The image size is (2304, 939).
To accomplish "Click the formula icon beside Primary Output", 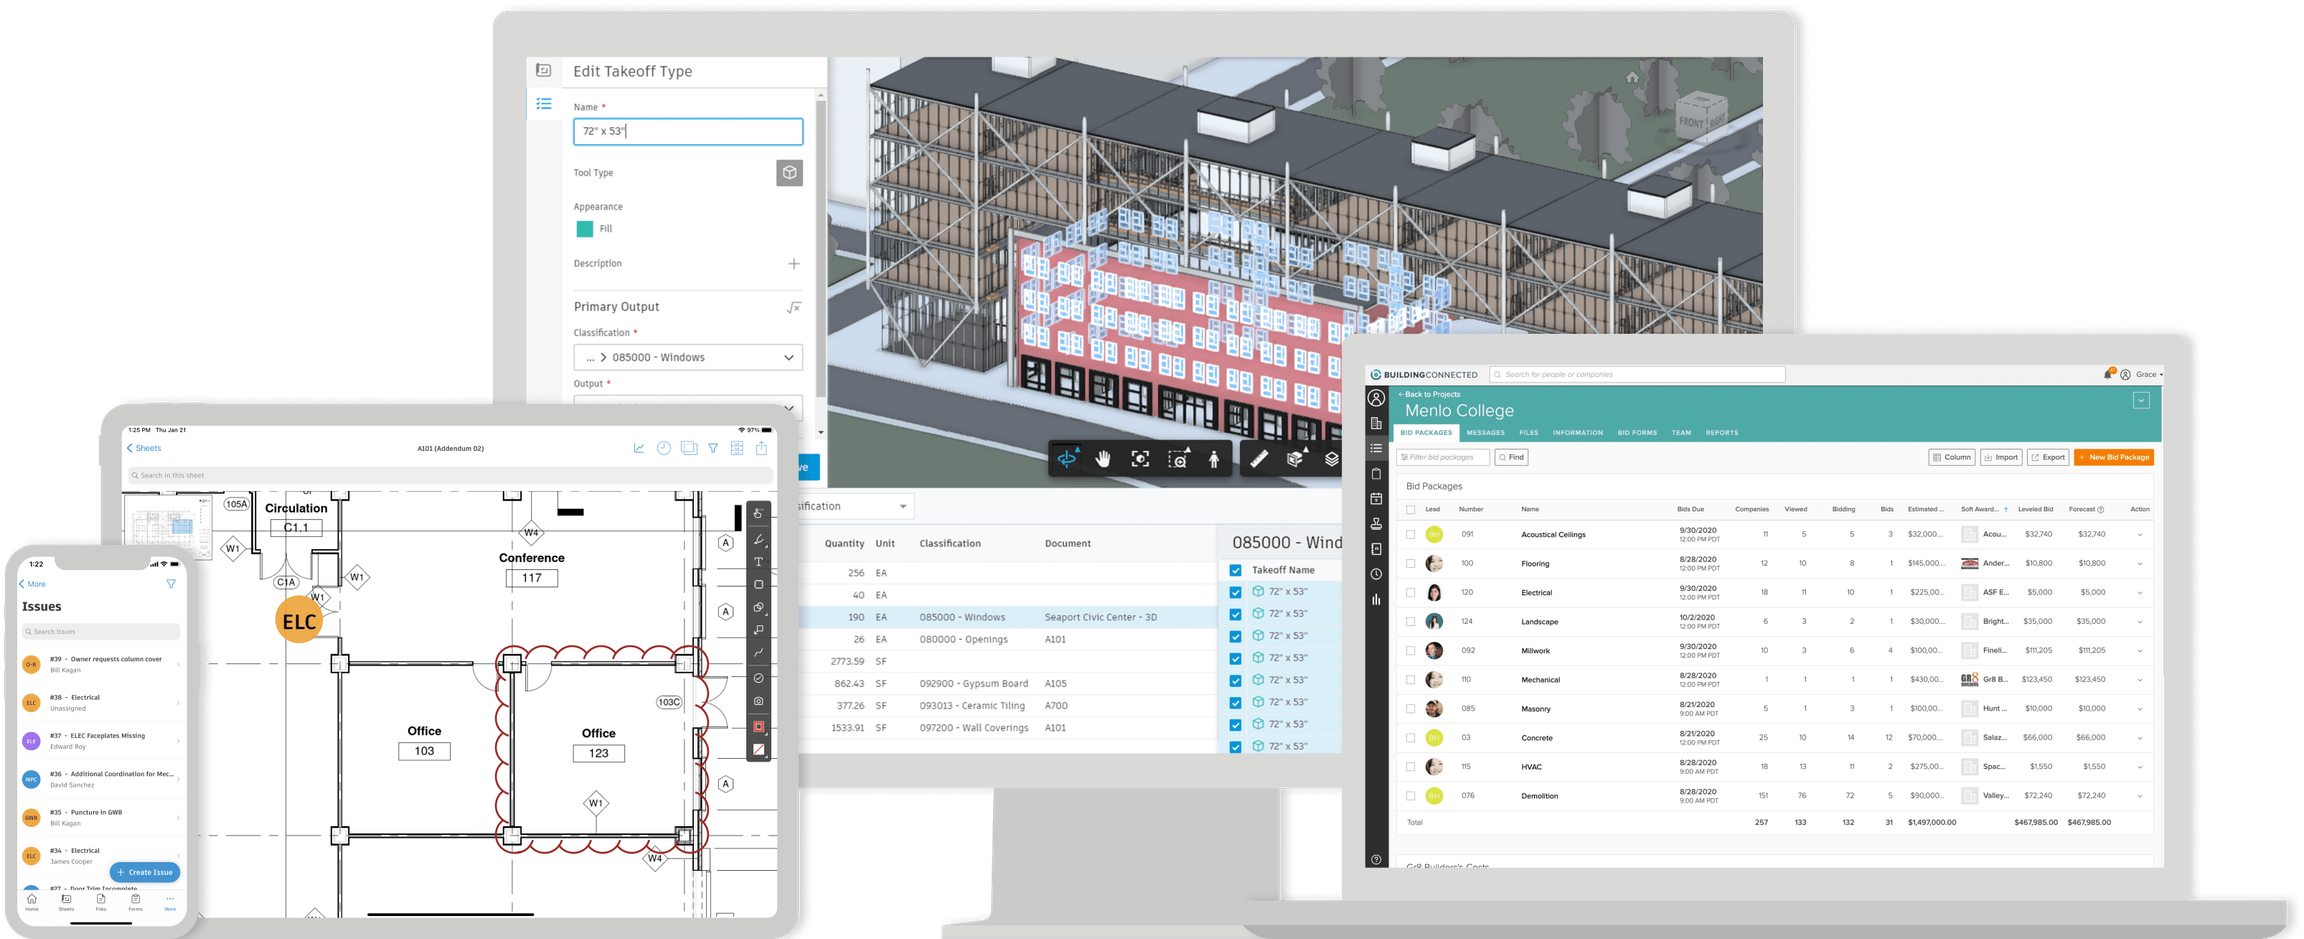I will 794,307.
